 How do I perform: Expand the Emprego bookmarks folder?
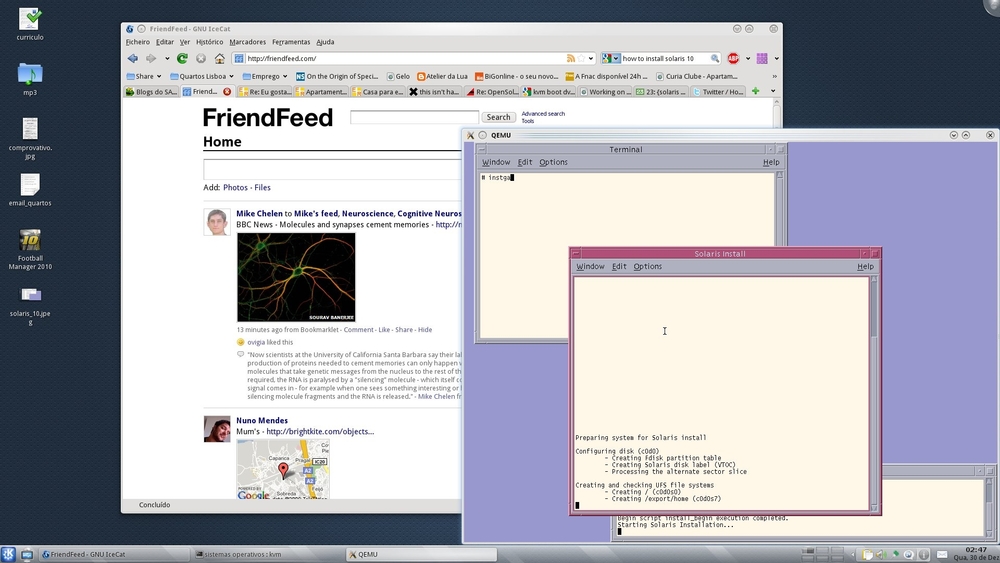point(265,76)
